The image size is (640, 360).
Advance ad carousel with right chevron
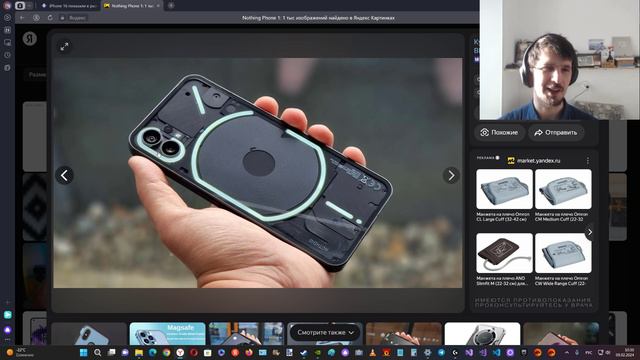tap(590, 232)
